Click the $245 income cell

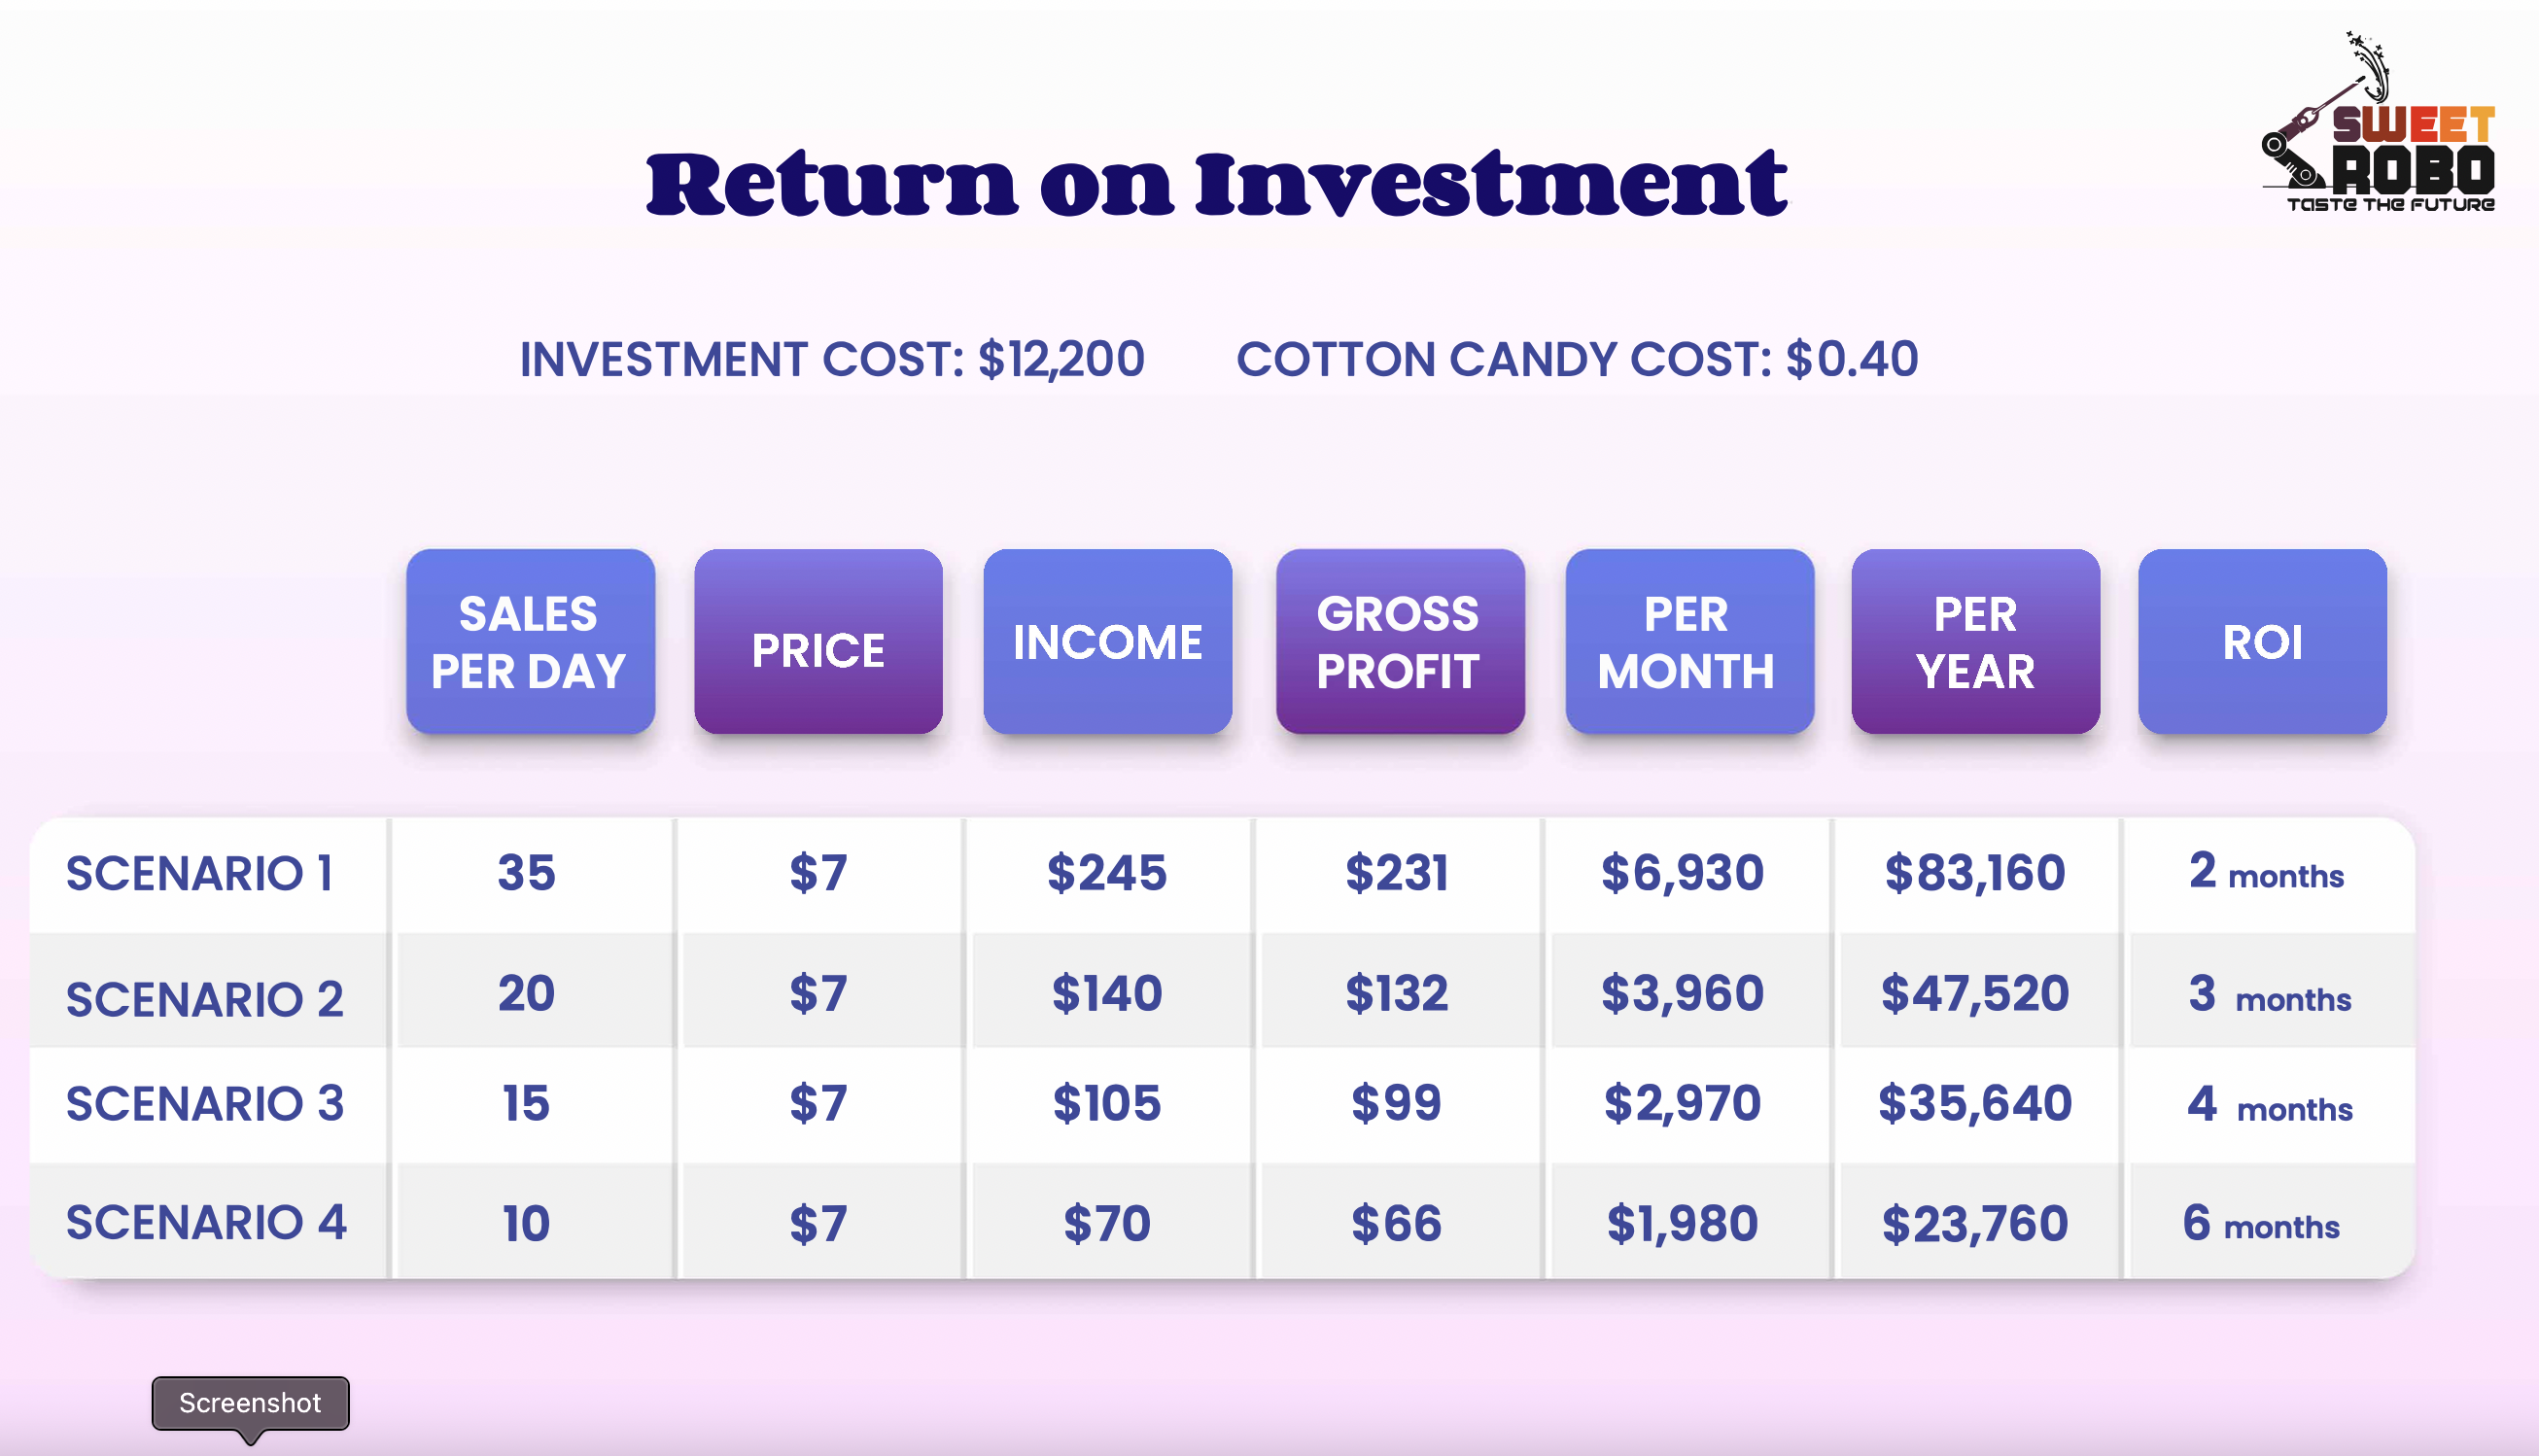[1107, 873]
